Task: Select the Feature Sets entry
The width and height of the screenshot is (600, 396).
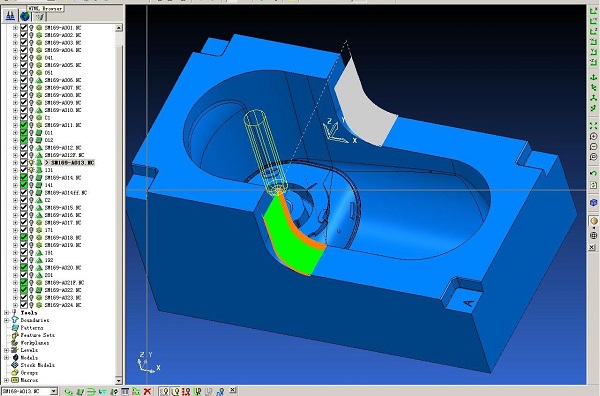Action: click(x=38, y=335)
